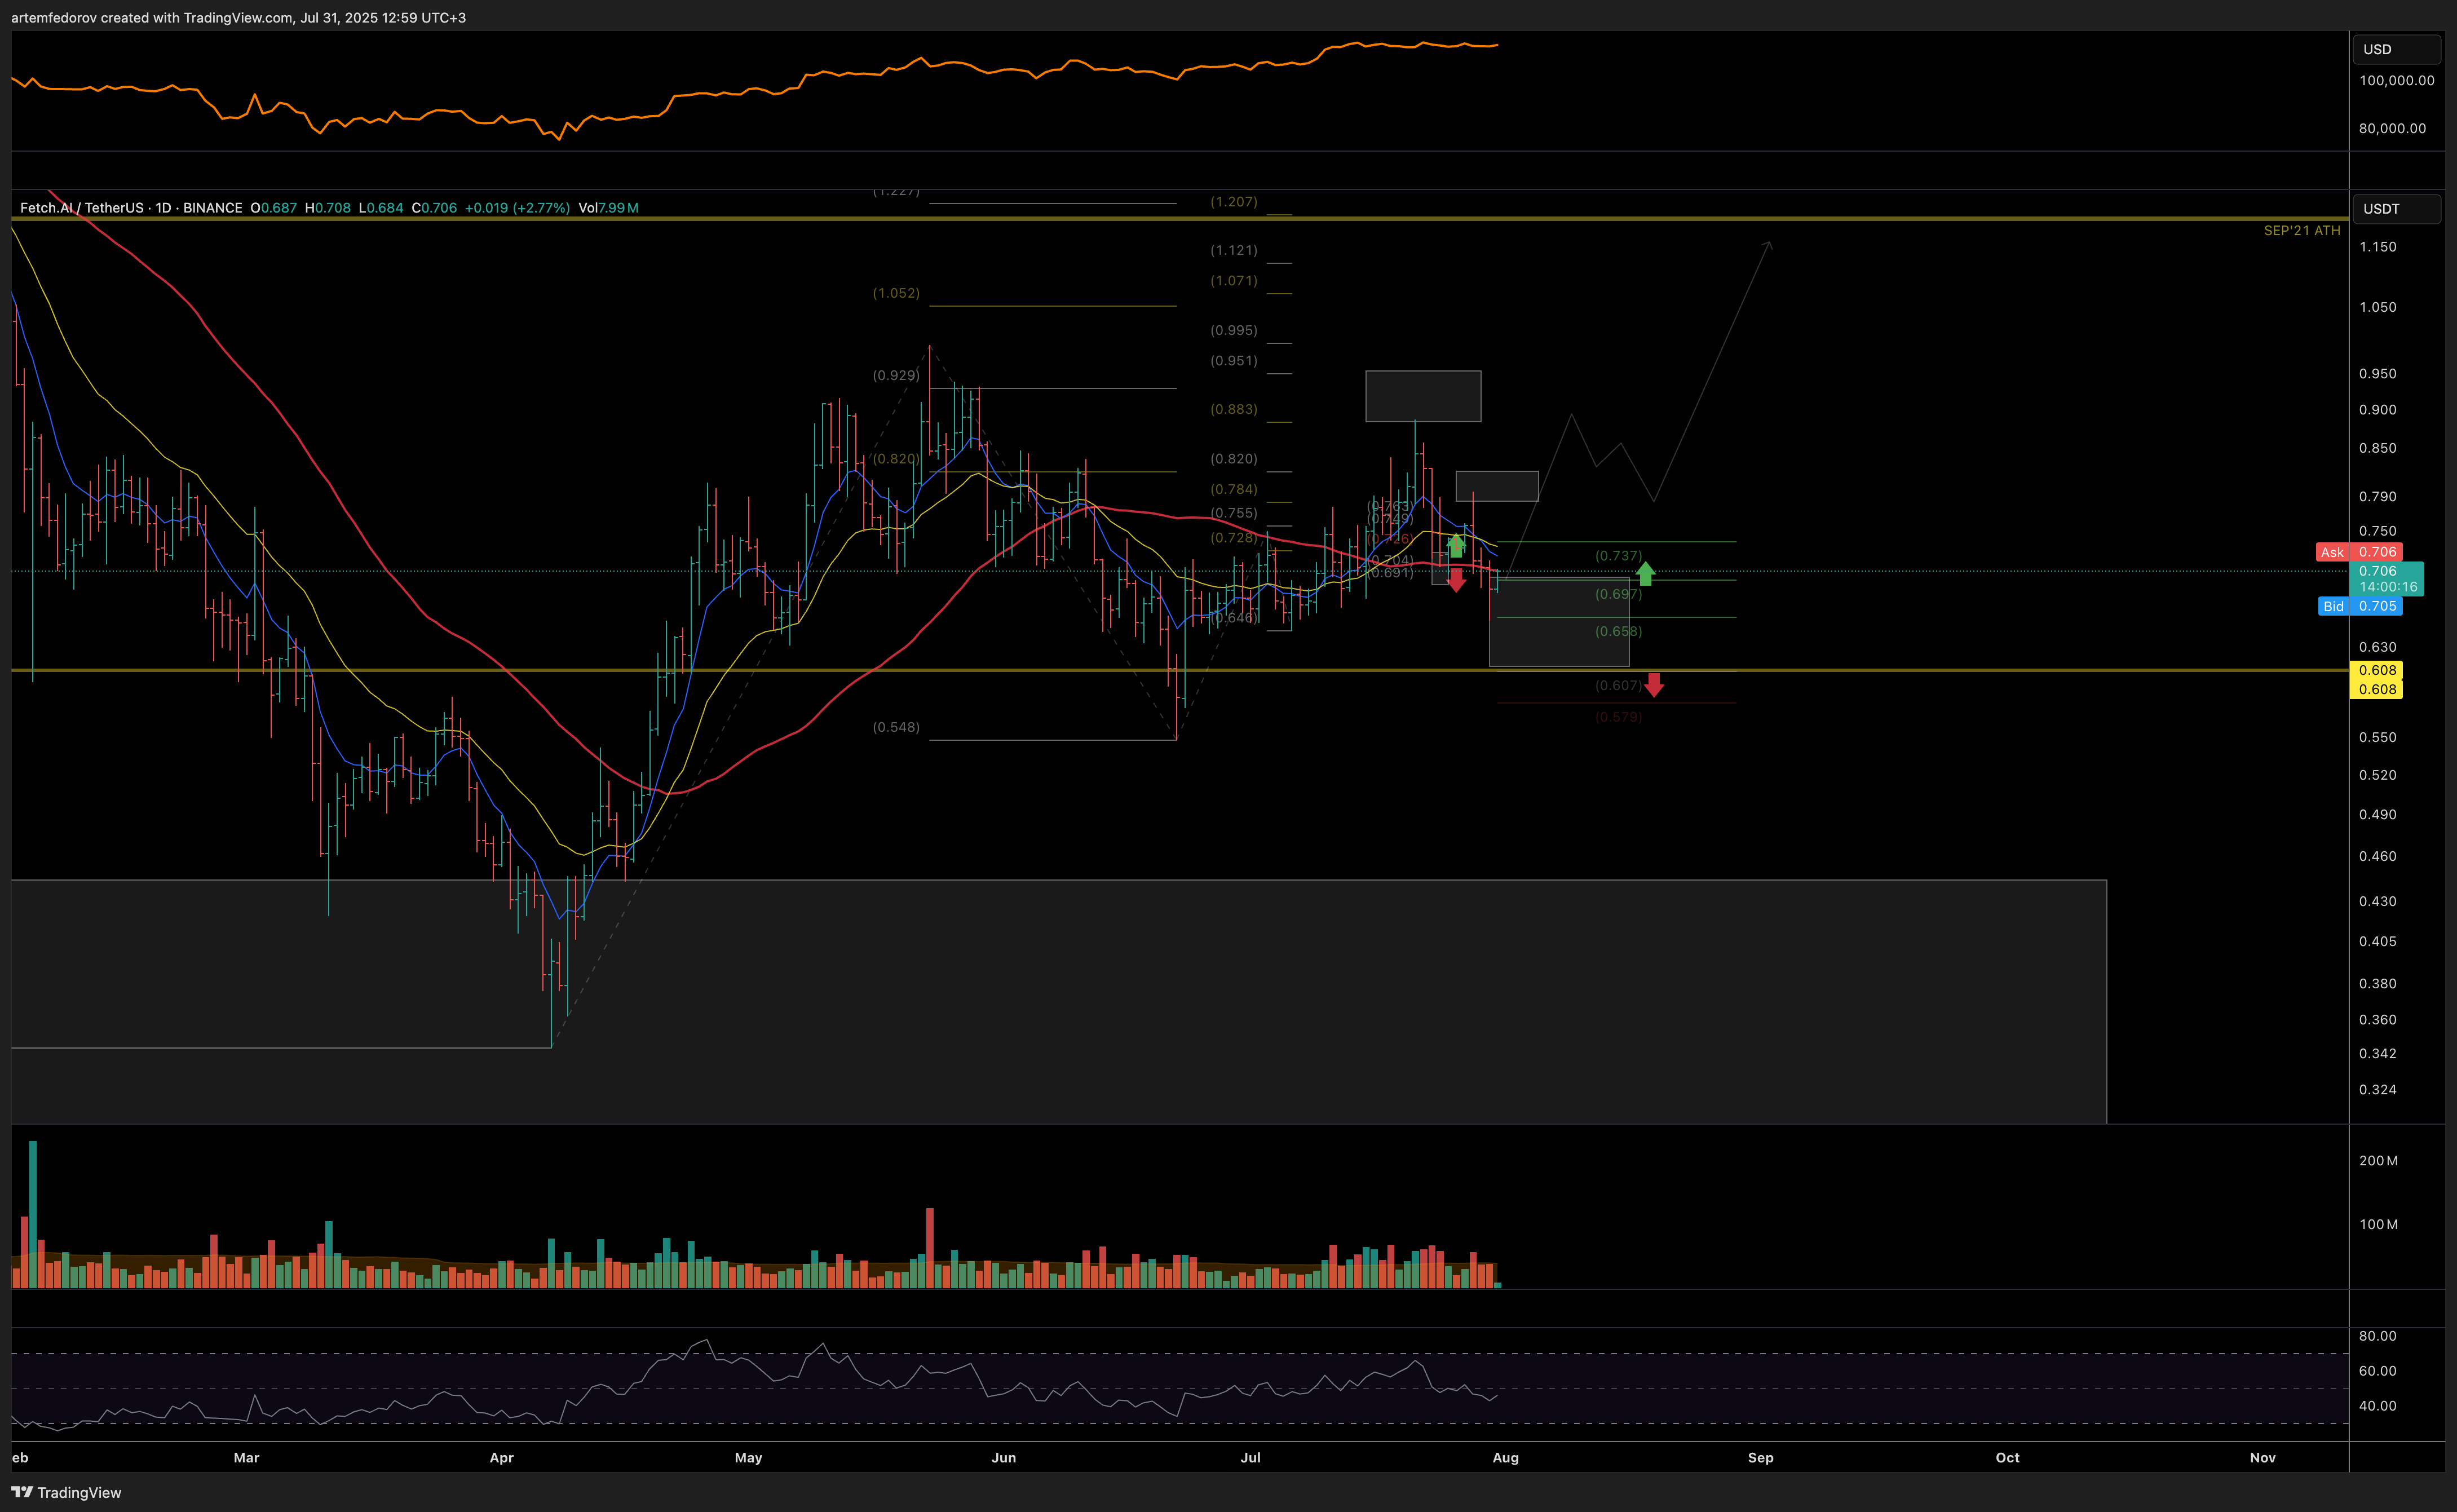Click the Aug label on the time axis
The width and height of the screenshot is (2457, 1512).
tap(1505, 1458)
